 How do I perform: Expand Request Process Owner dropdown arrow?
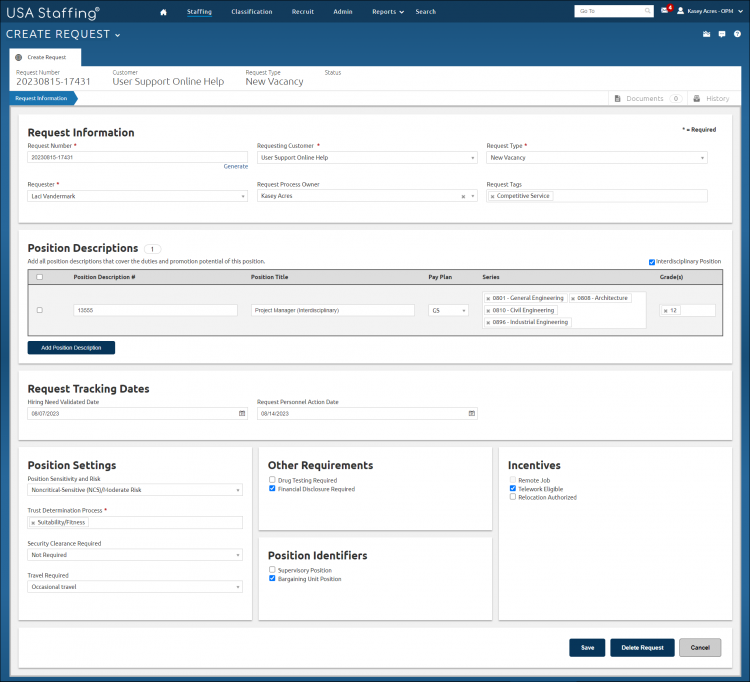[x=473, y=197]
